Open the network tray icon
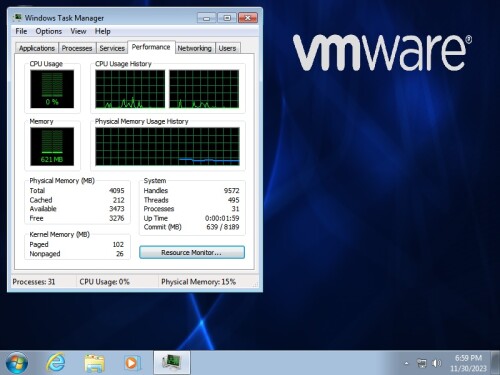Image resolution: width=500 pixels, height=375 pixels. (x=422, y=363)
